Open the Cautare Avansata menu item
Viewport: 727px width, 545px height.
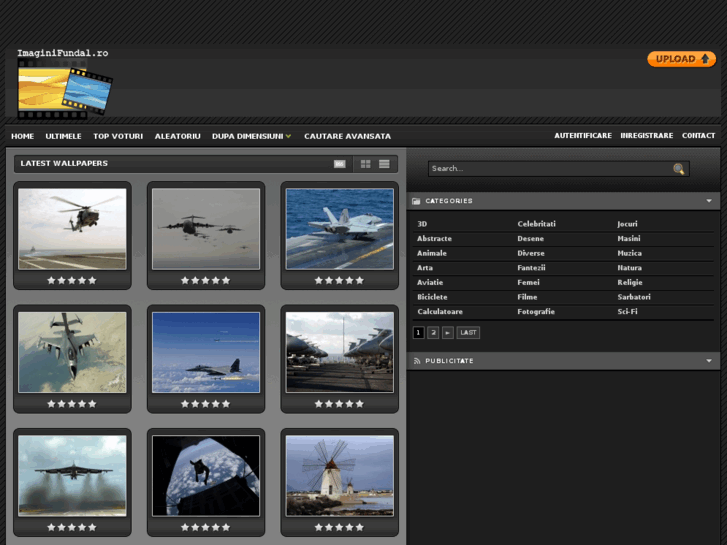click(x=347, y=136)
